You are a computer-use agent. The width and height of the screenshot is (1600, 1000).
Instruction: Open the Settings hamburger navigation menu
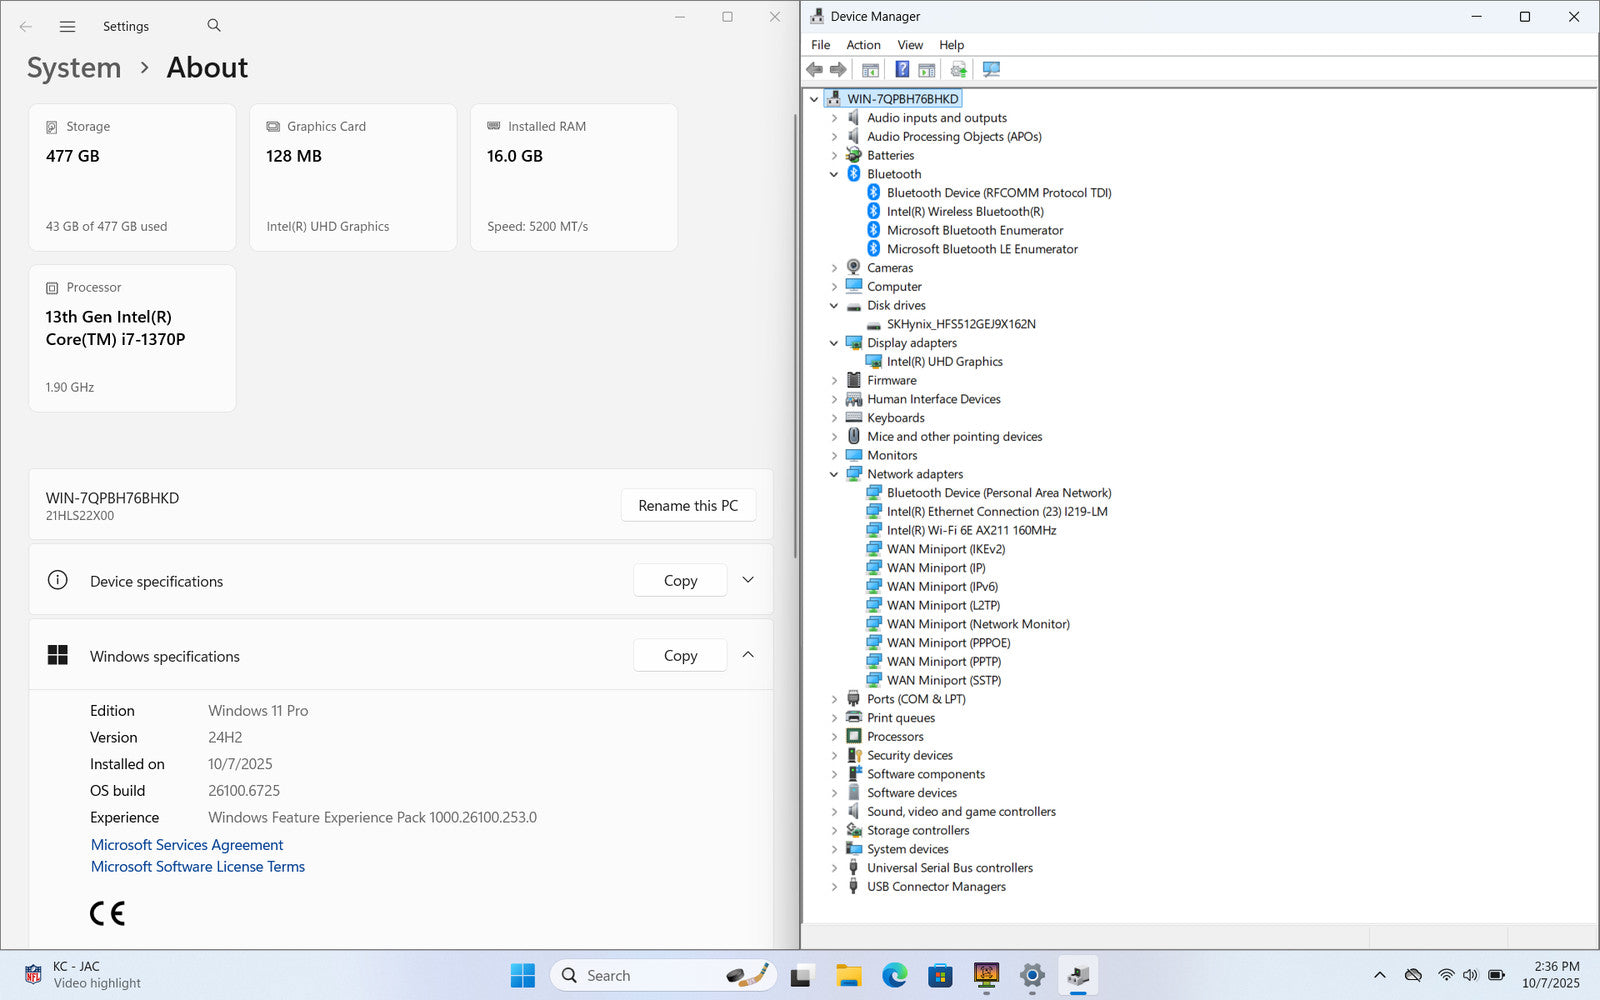point(67,27)
